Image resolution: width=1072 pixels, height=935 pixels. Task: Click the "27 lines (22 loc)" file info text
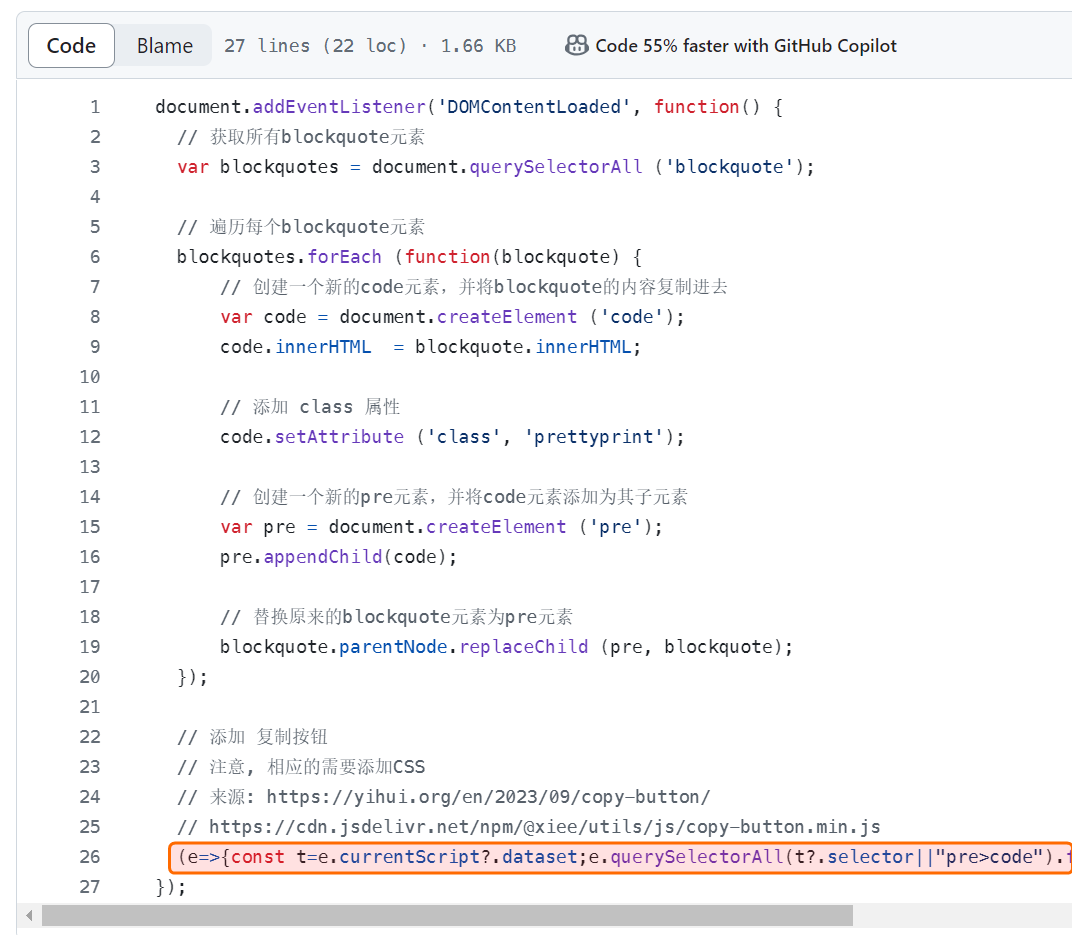[315, 46]
